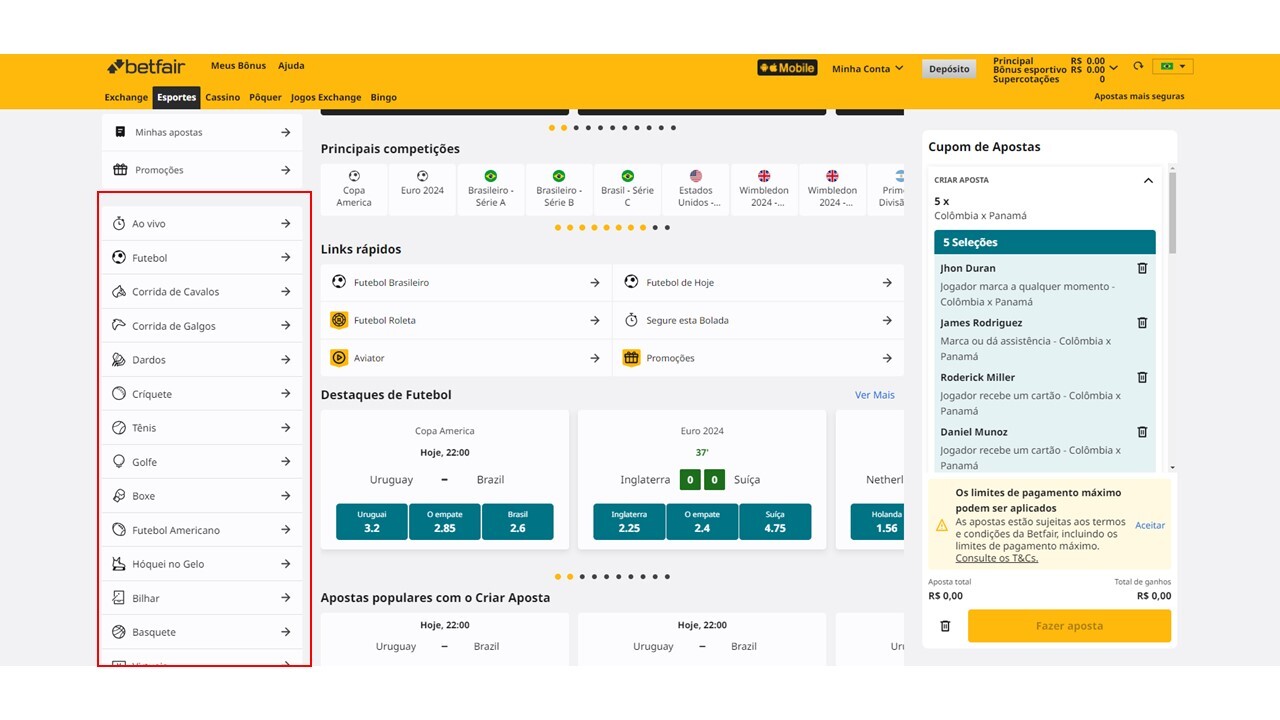1280x720 pixels.
Task: Click the Promoções gift icon in sidebar
Action: click(120, 170)
